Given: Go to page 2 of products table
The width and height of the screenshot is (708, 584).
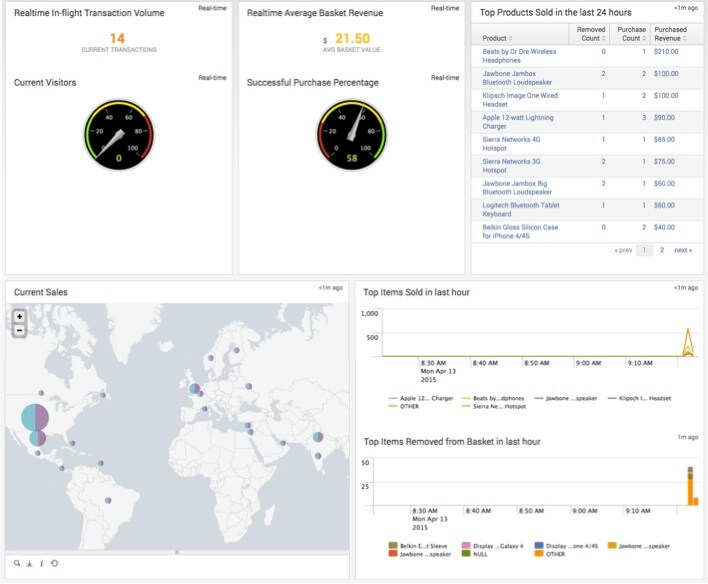Looking at the screenshot, I should [x=662, y=250].
